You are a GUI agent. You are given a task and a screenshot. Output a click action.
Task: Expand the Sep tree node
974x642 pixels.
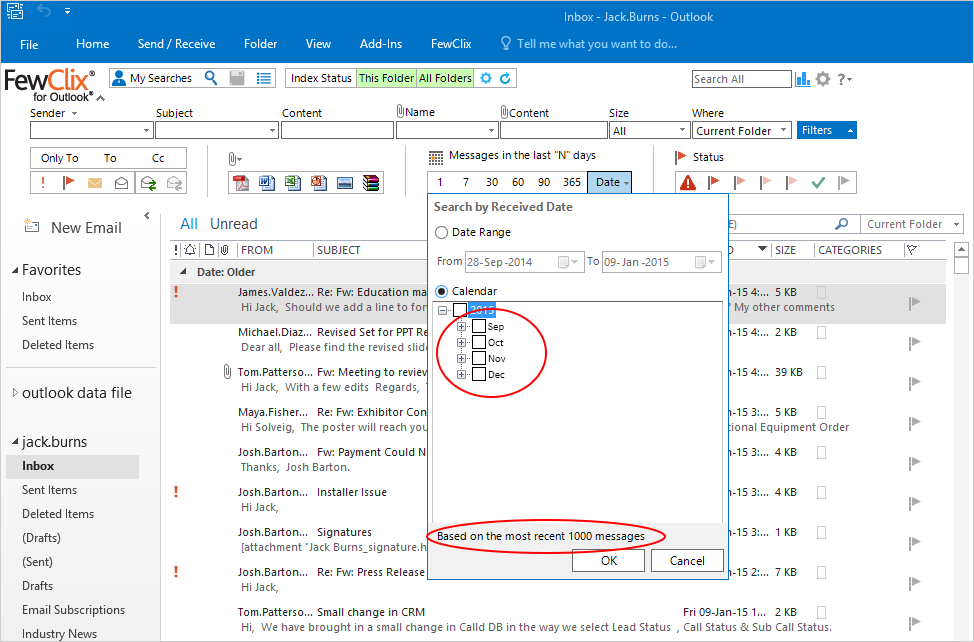pyautogui.click(x=462, y=327)
